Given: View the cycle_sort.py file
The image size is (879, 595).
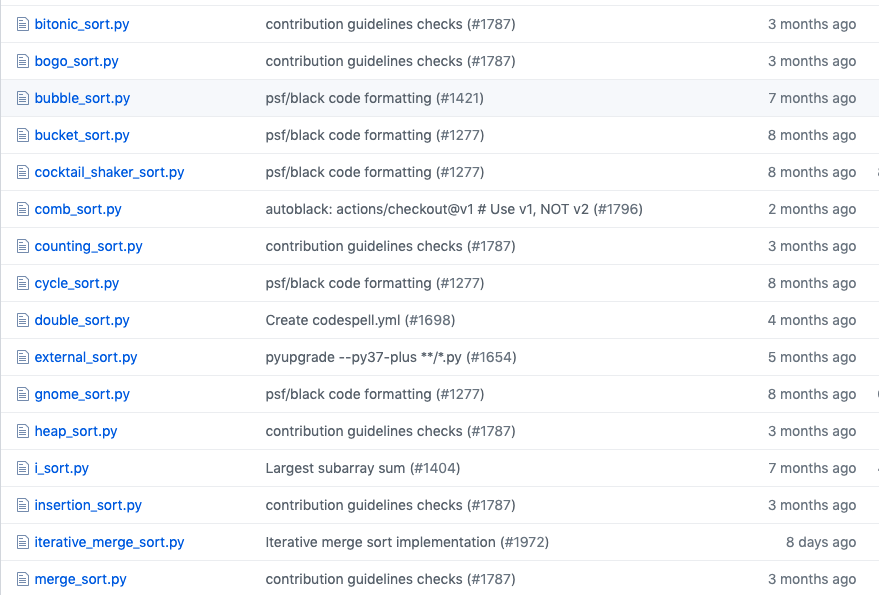Looking at the screenshot, I should (77, 283).
